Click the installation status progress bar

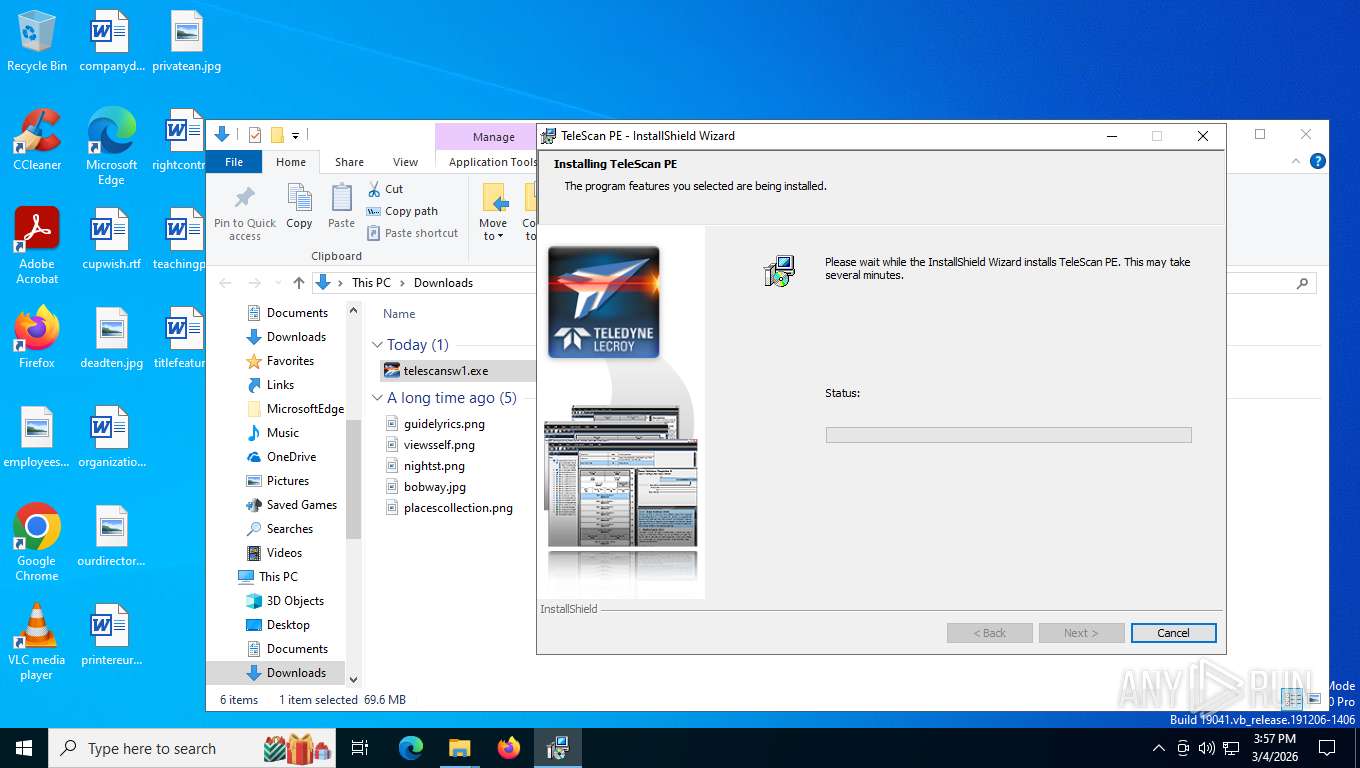click(x=1008, y=435)
